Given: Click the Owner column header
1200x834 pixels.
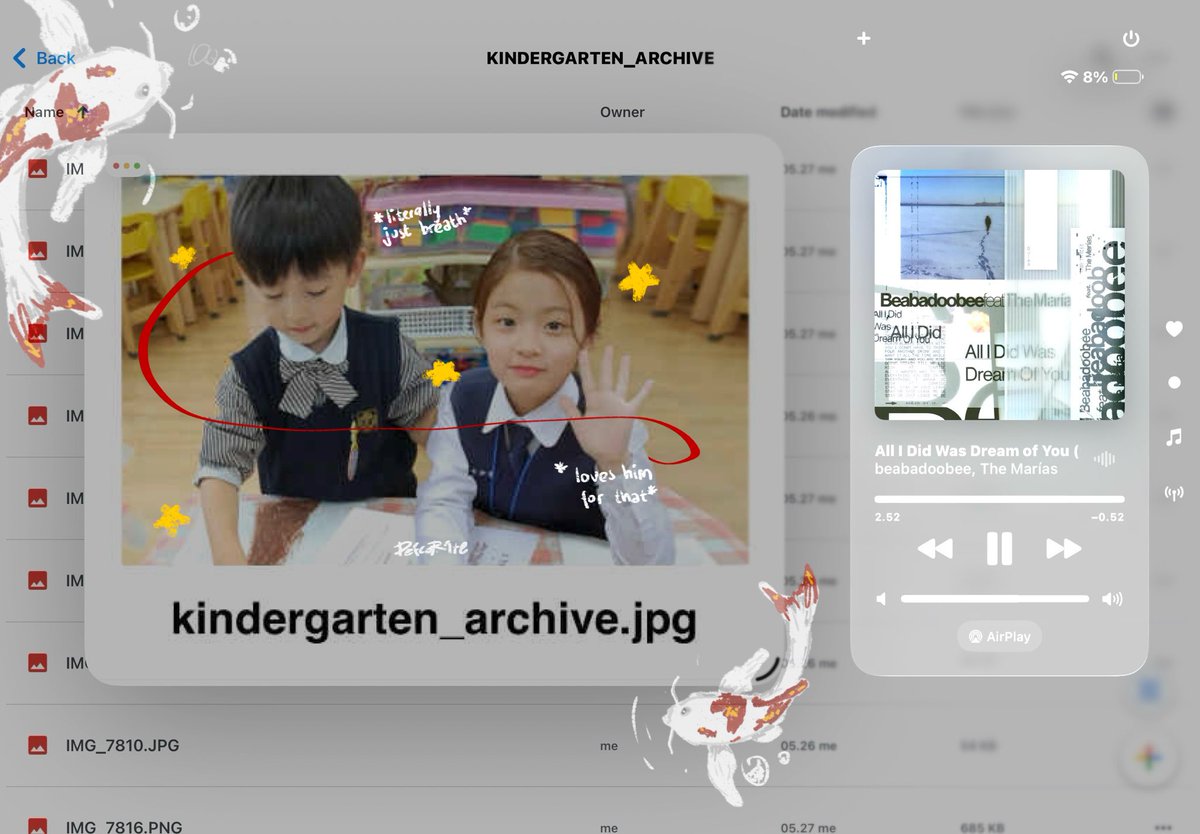Looking at the screenshot, I should pos(622,112).
